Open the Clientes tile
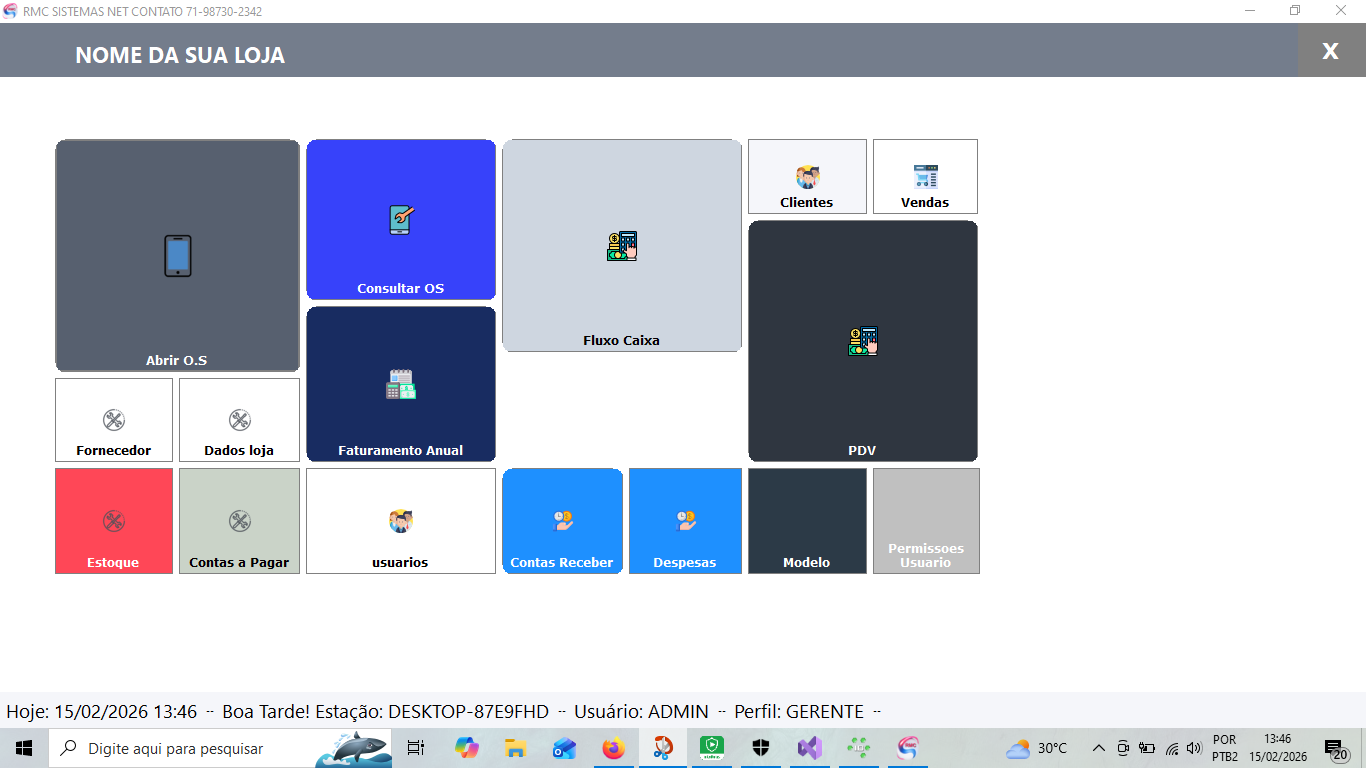The width and height of the screenshot is (1366, 768). [x=807, y=177]
